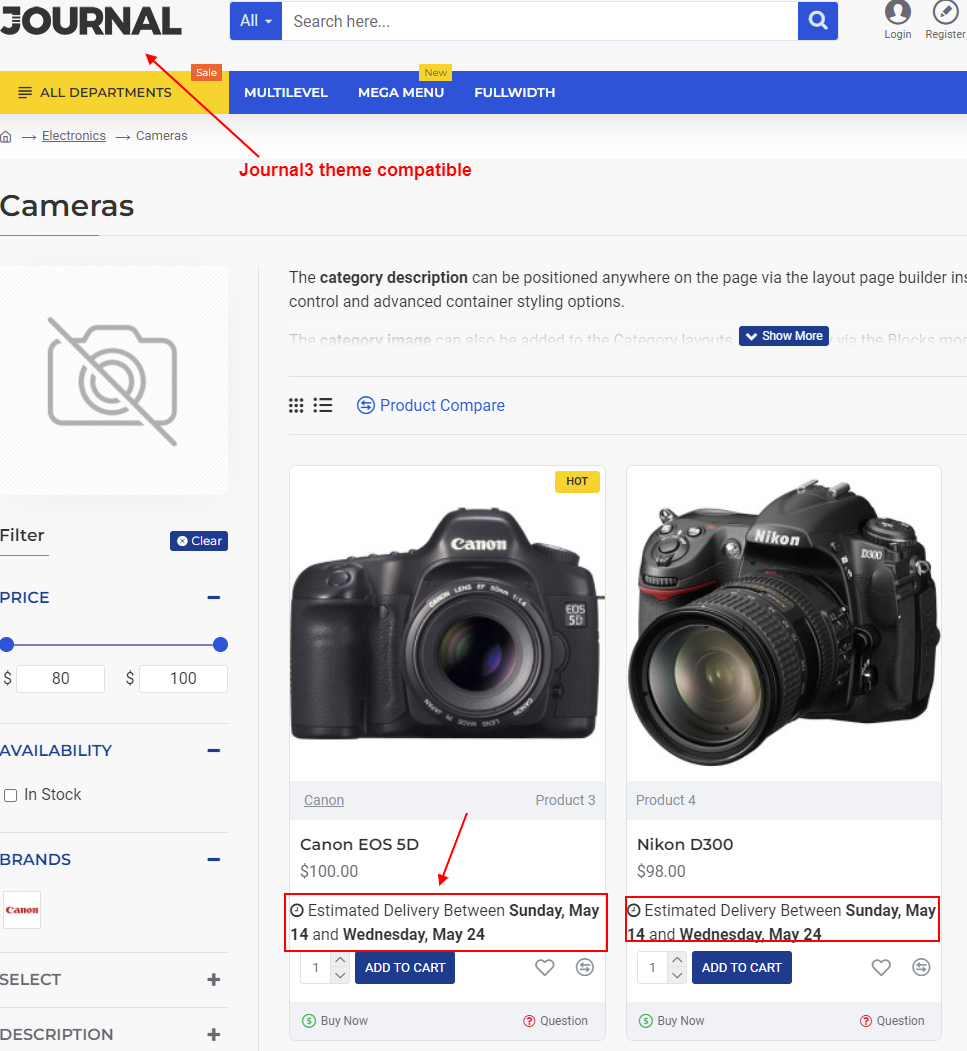967x1051 pixels.
Task: Expand the Description filter section
Action: coord(214,1035)
